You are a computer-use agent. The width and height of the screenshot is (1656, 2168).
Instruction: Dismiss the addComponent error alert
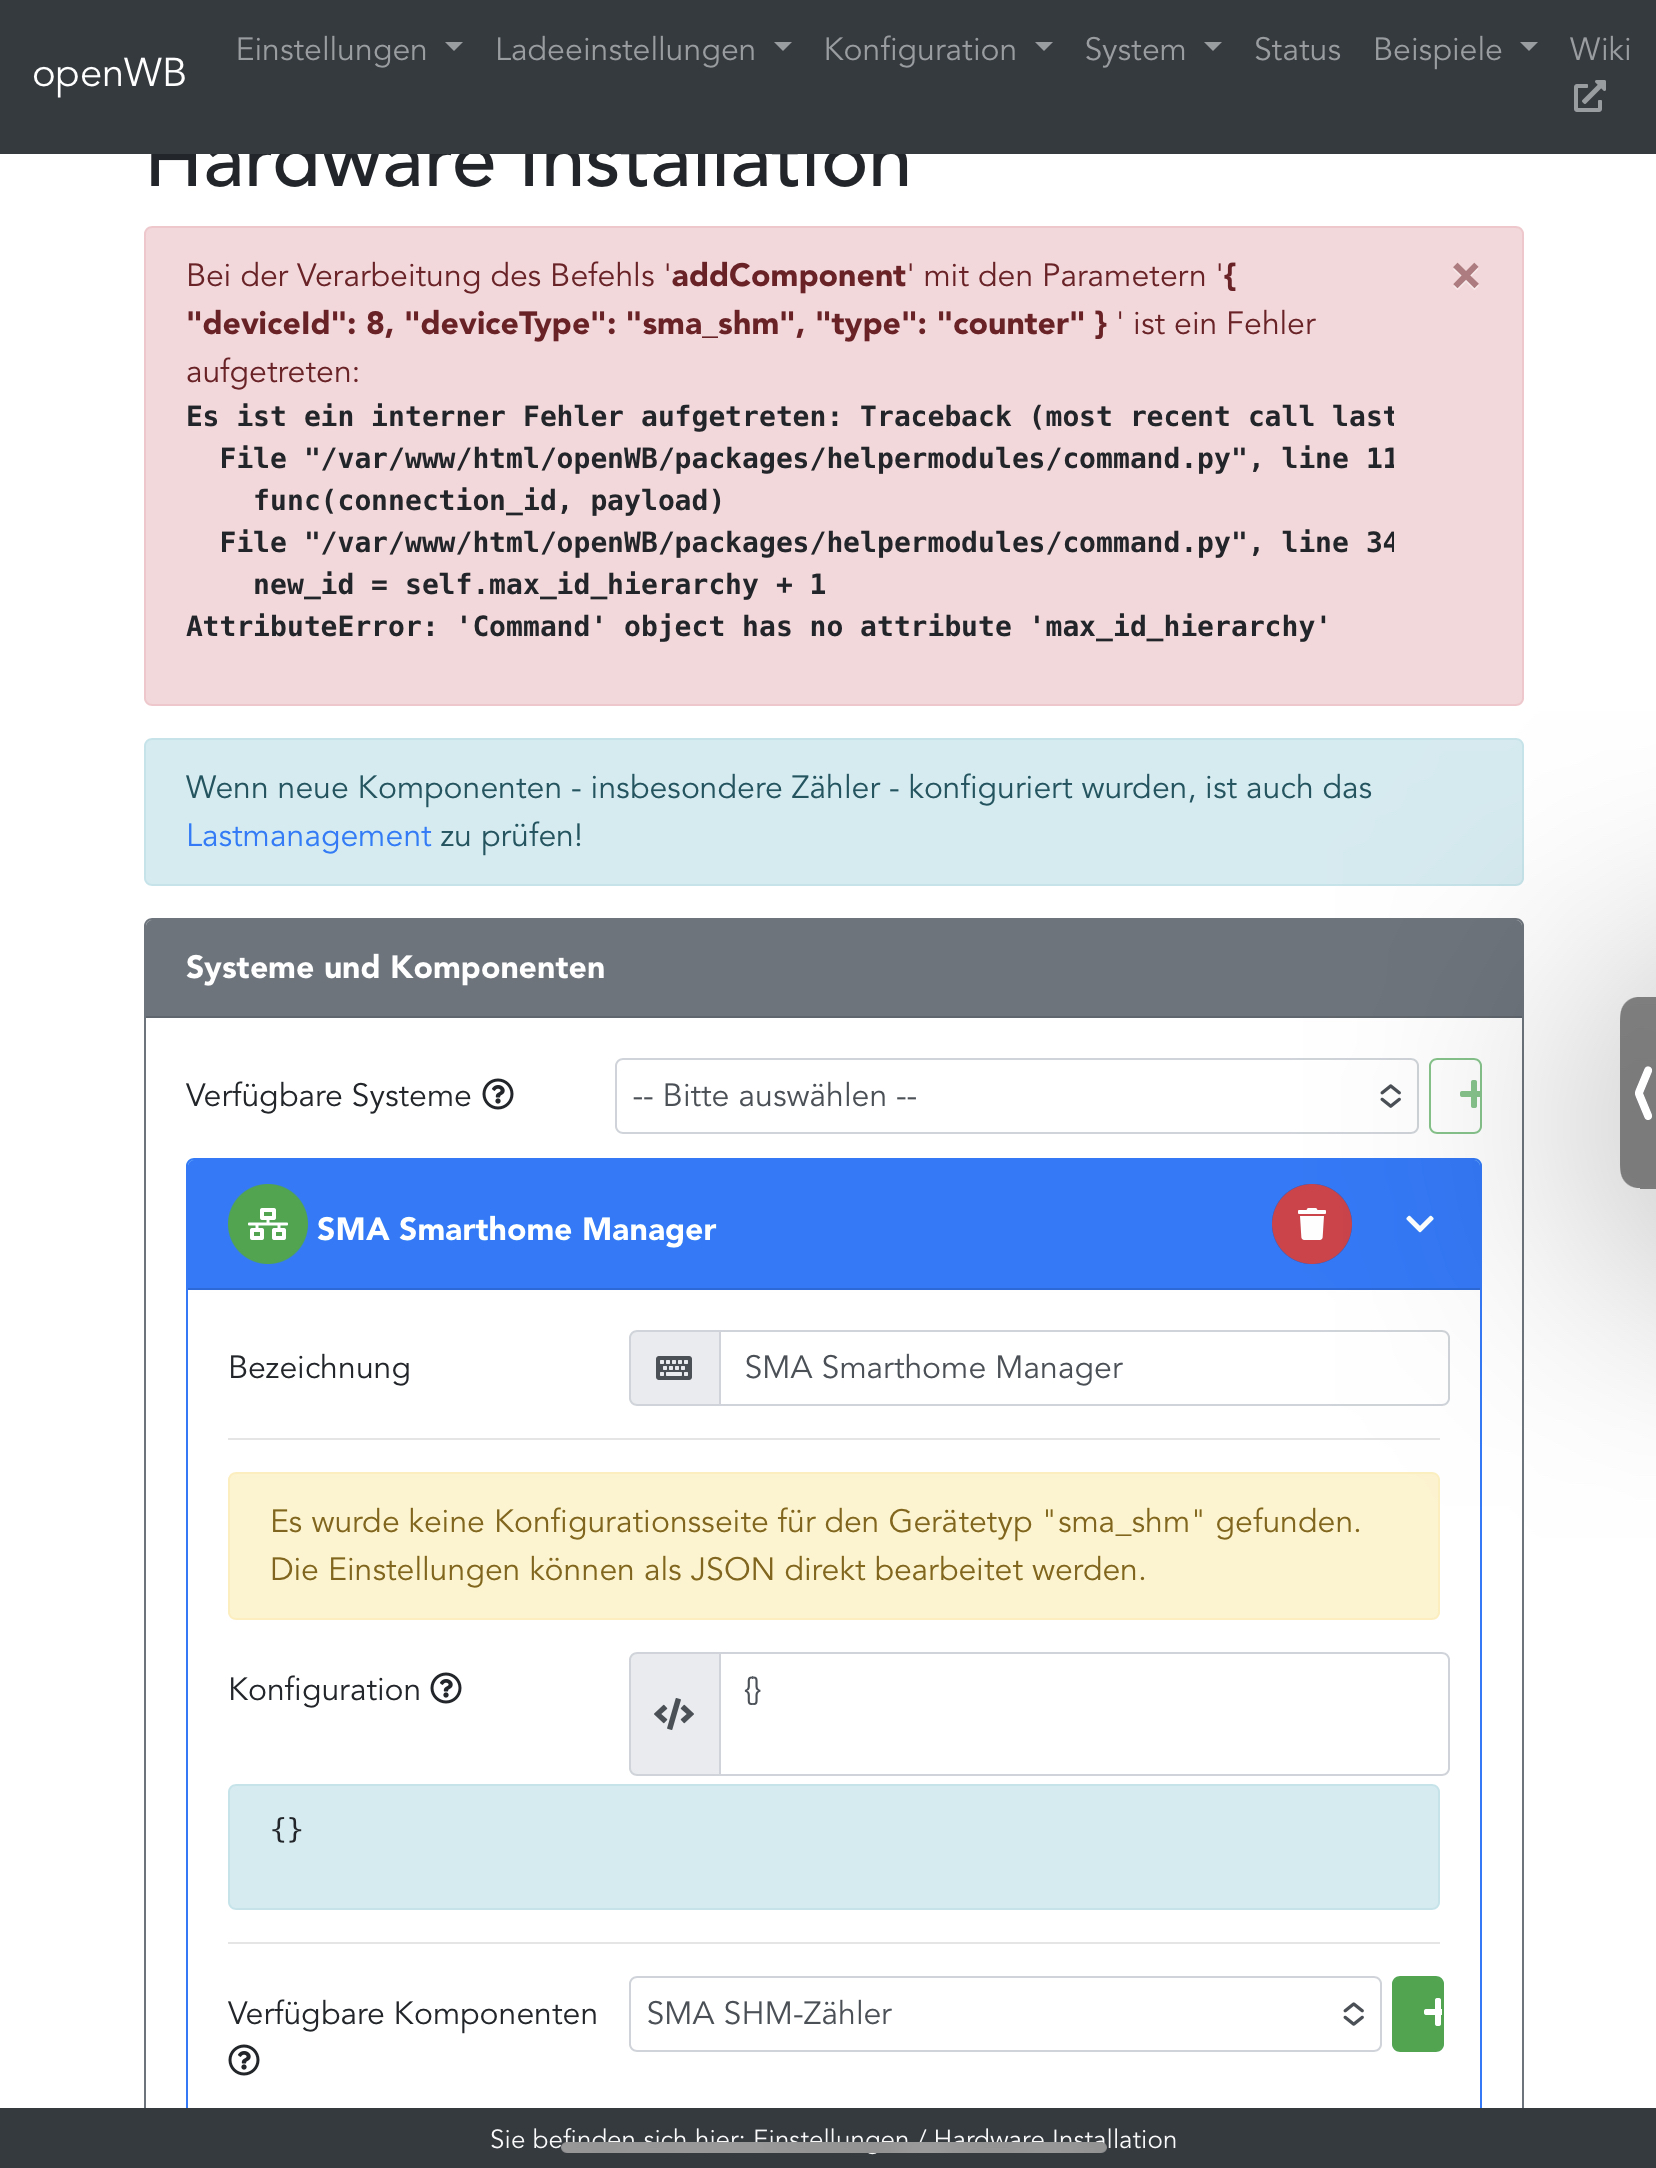coord(1465,276)
